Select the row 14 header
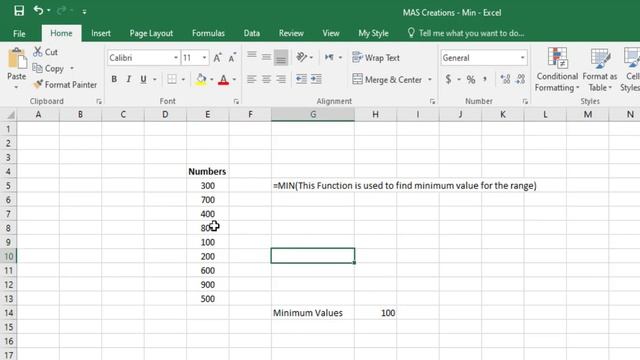 pos(9,313)
